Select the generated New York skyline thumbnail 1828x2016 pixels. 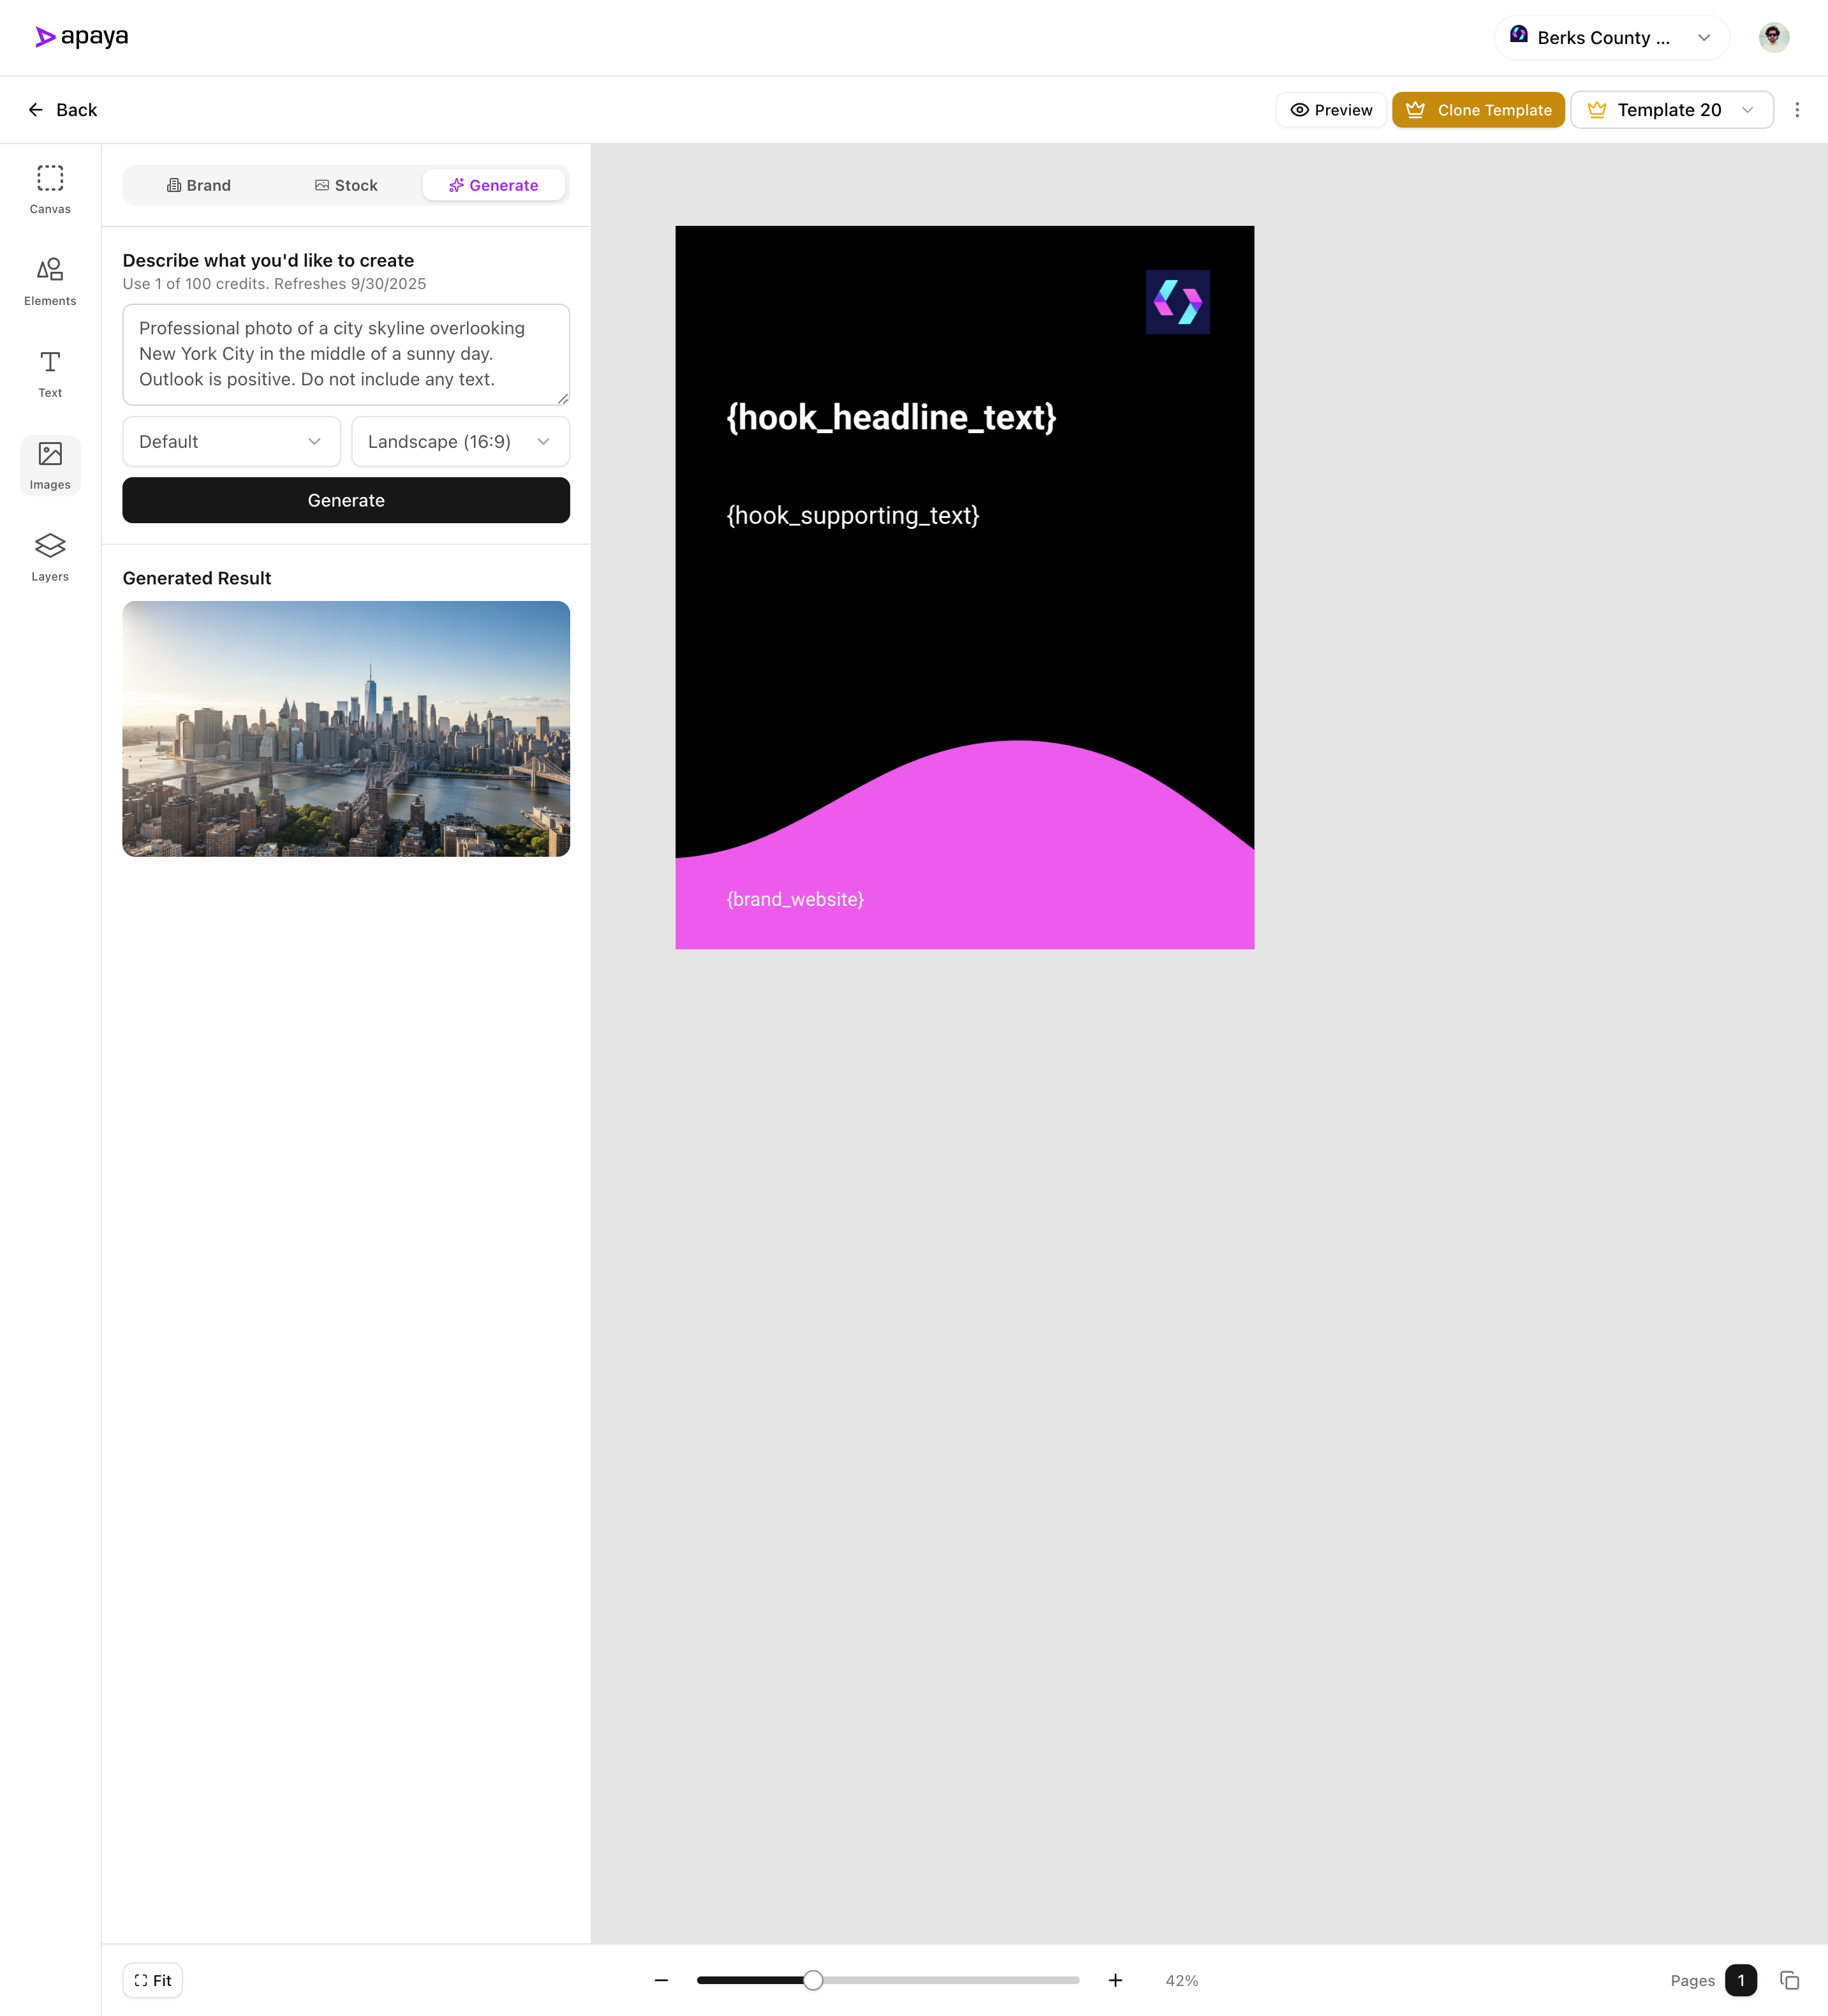345,729
